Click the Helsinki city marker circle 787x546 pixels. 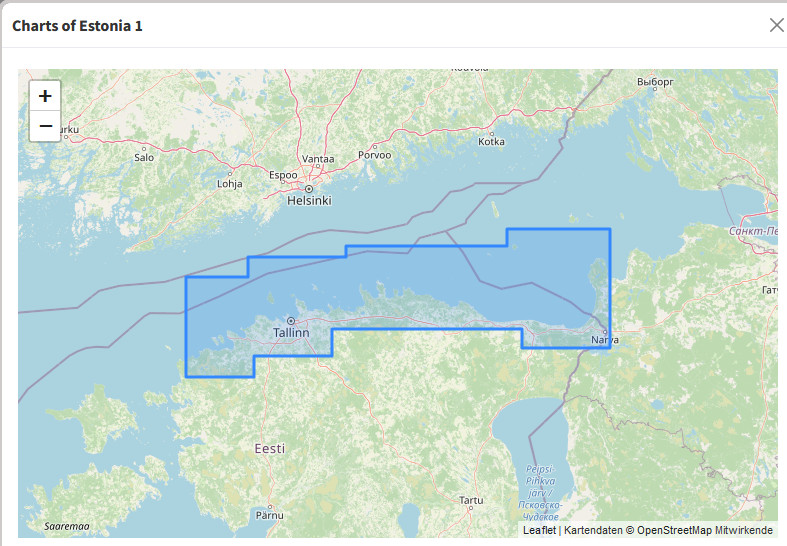click(x=309, y=189)
